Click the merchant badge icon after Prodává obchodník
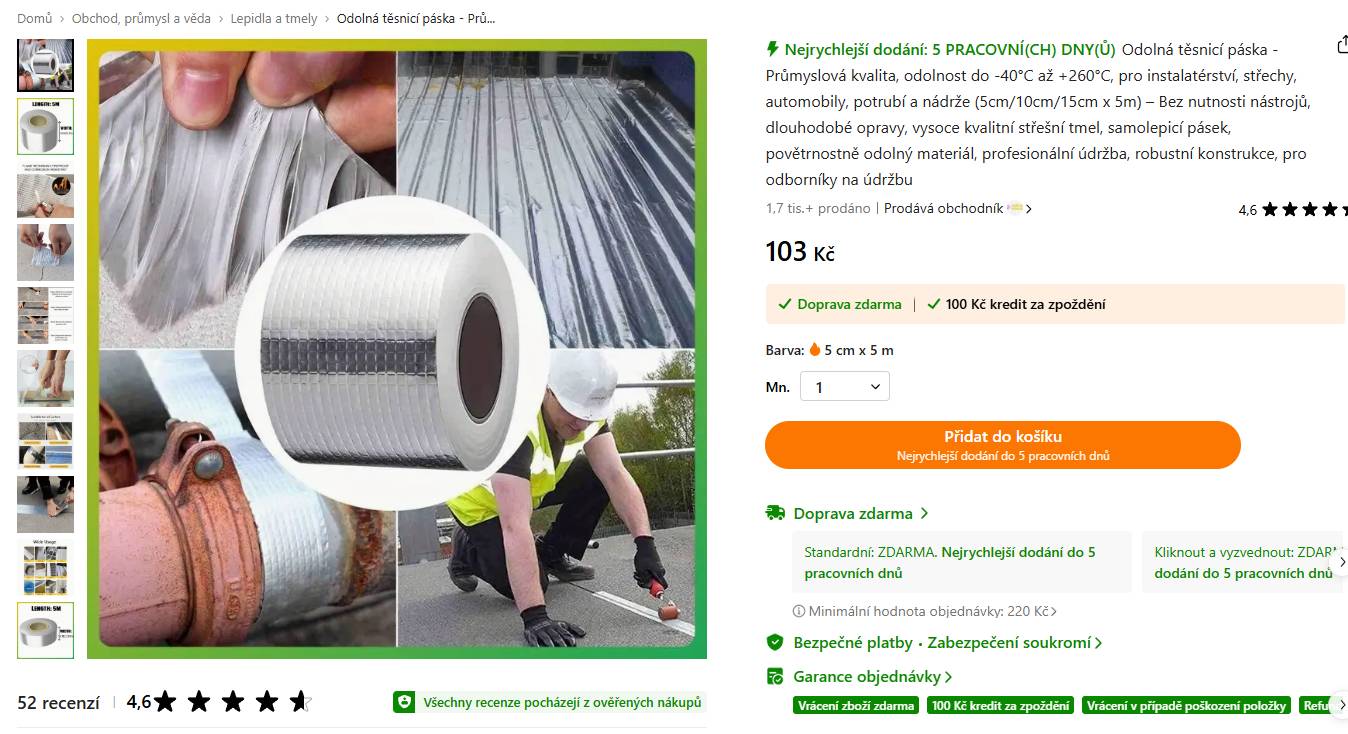The height and width of the screenshot is (734, 1348). coord(1015,208)
